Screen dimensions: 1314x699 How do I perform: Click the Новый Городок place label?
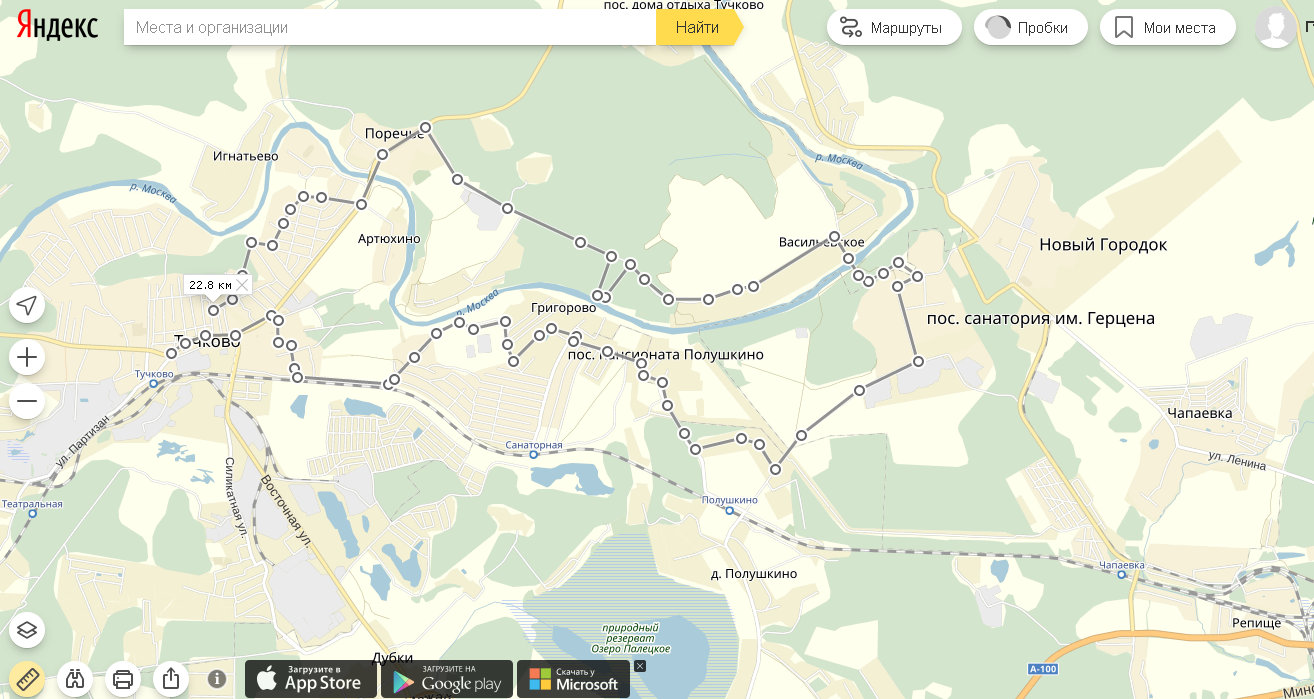point(1103,245)
